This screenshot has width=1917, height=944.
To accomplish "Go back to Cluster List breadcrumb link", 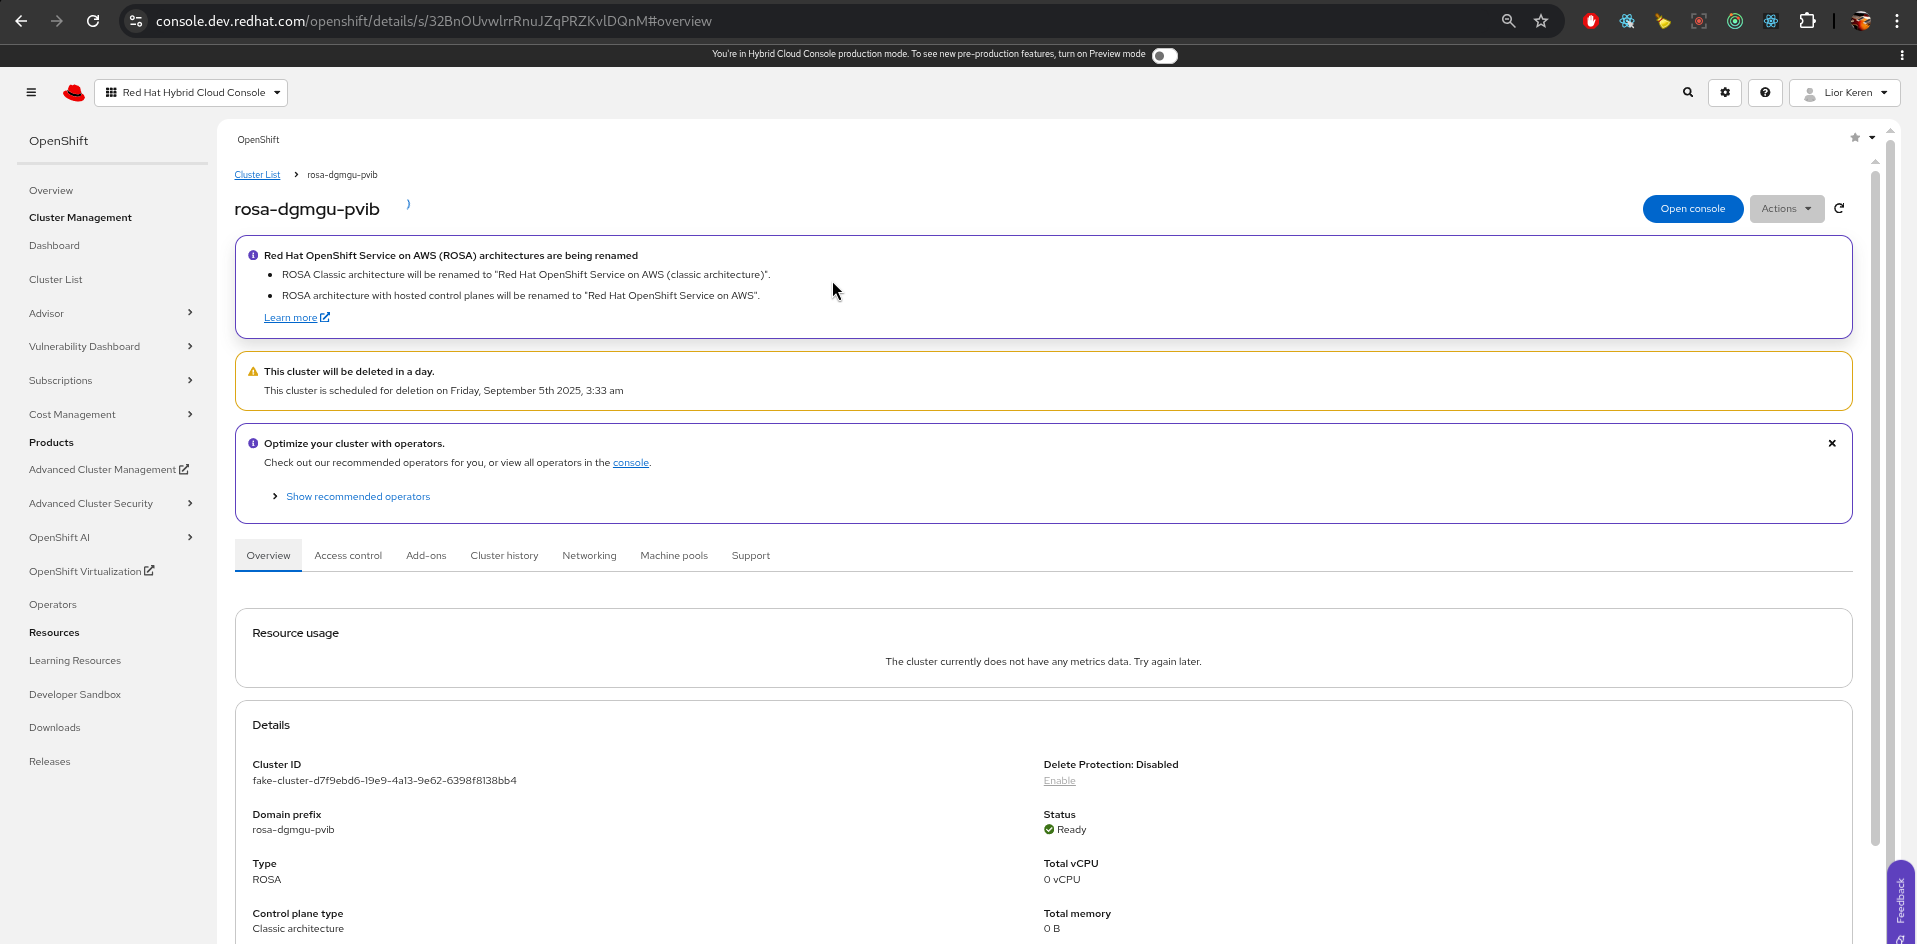I will point(257,175).
